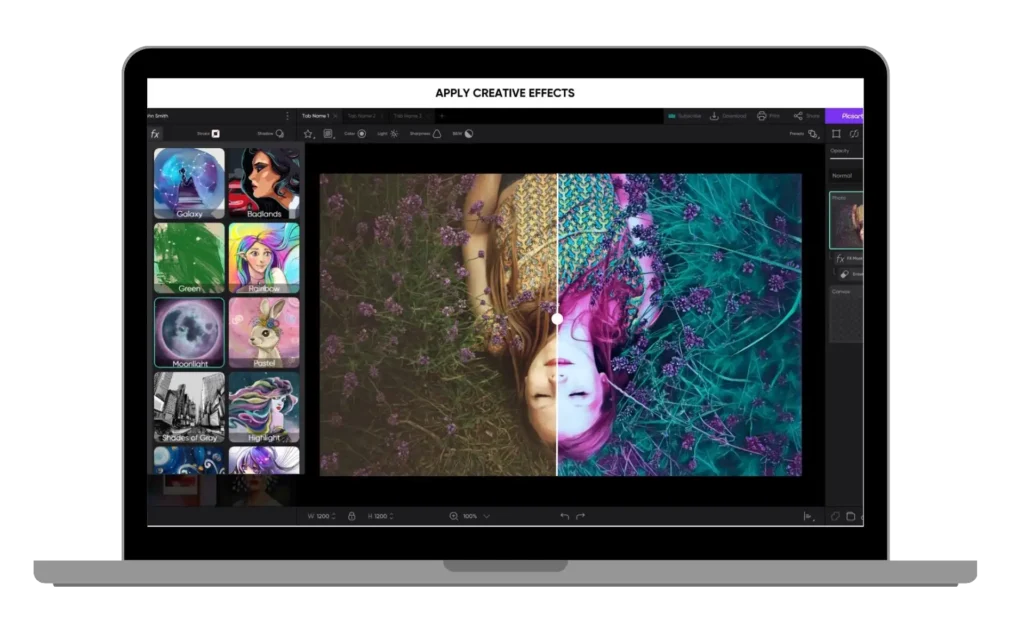Click the zoom magnifier icon

454,516
